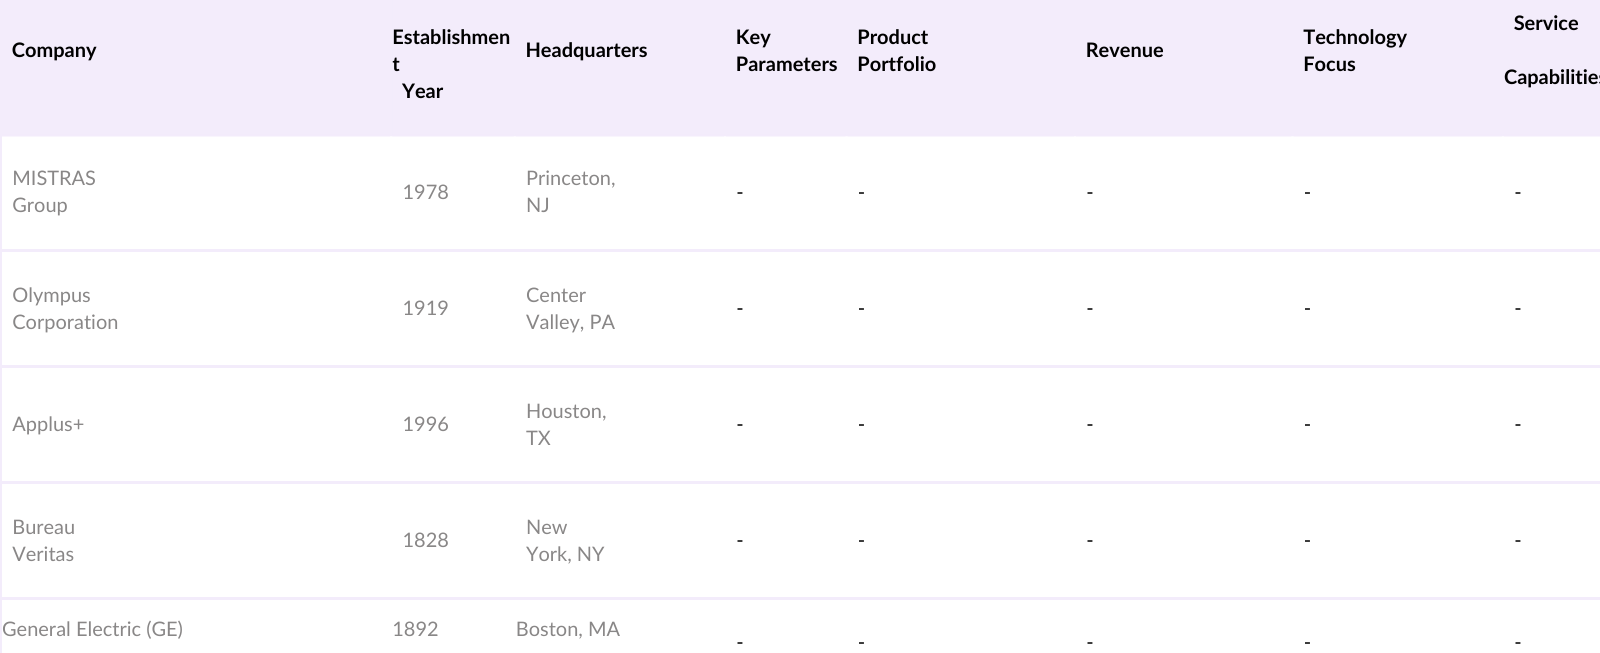Select the Princeton, NJ headquarters cell

point(570,192)
